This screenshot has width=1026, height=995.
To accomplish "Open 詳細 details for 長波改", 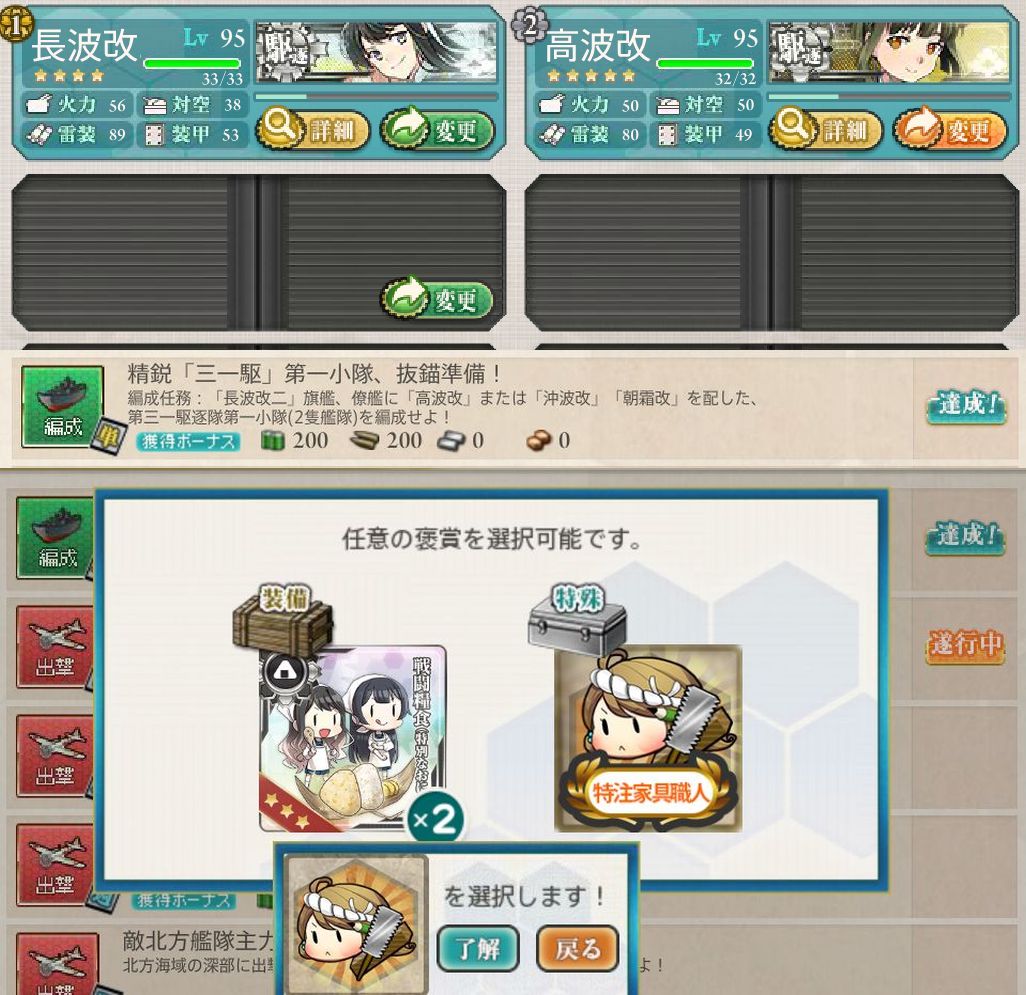I will [x=312, y=130].
